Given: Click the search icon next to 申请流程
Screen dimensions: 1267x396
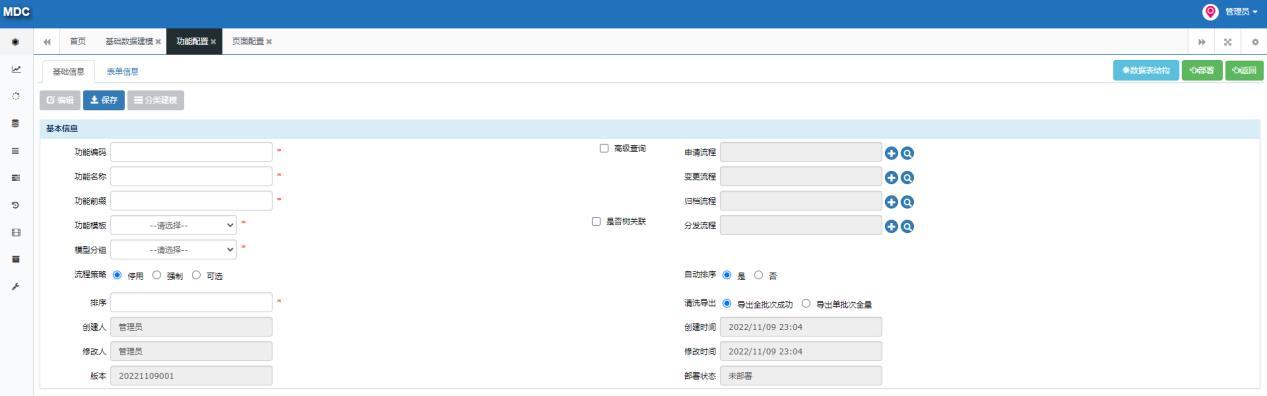Looking at the screenshot, I should coord(908,152).
